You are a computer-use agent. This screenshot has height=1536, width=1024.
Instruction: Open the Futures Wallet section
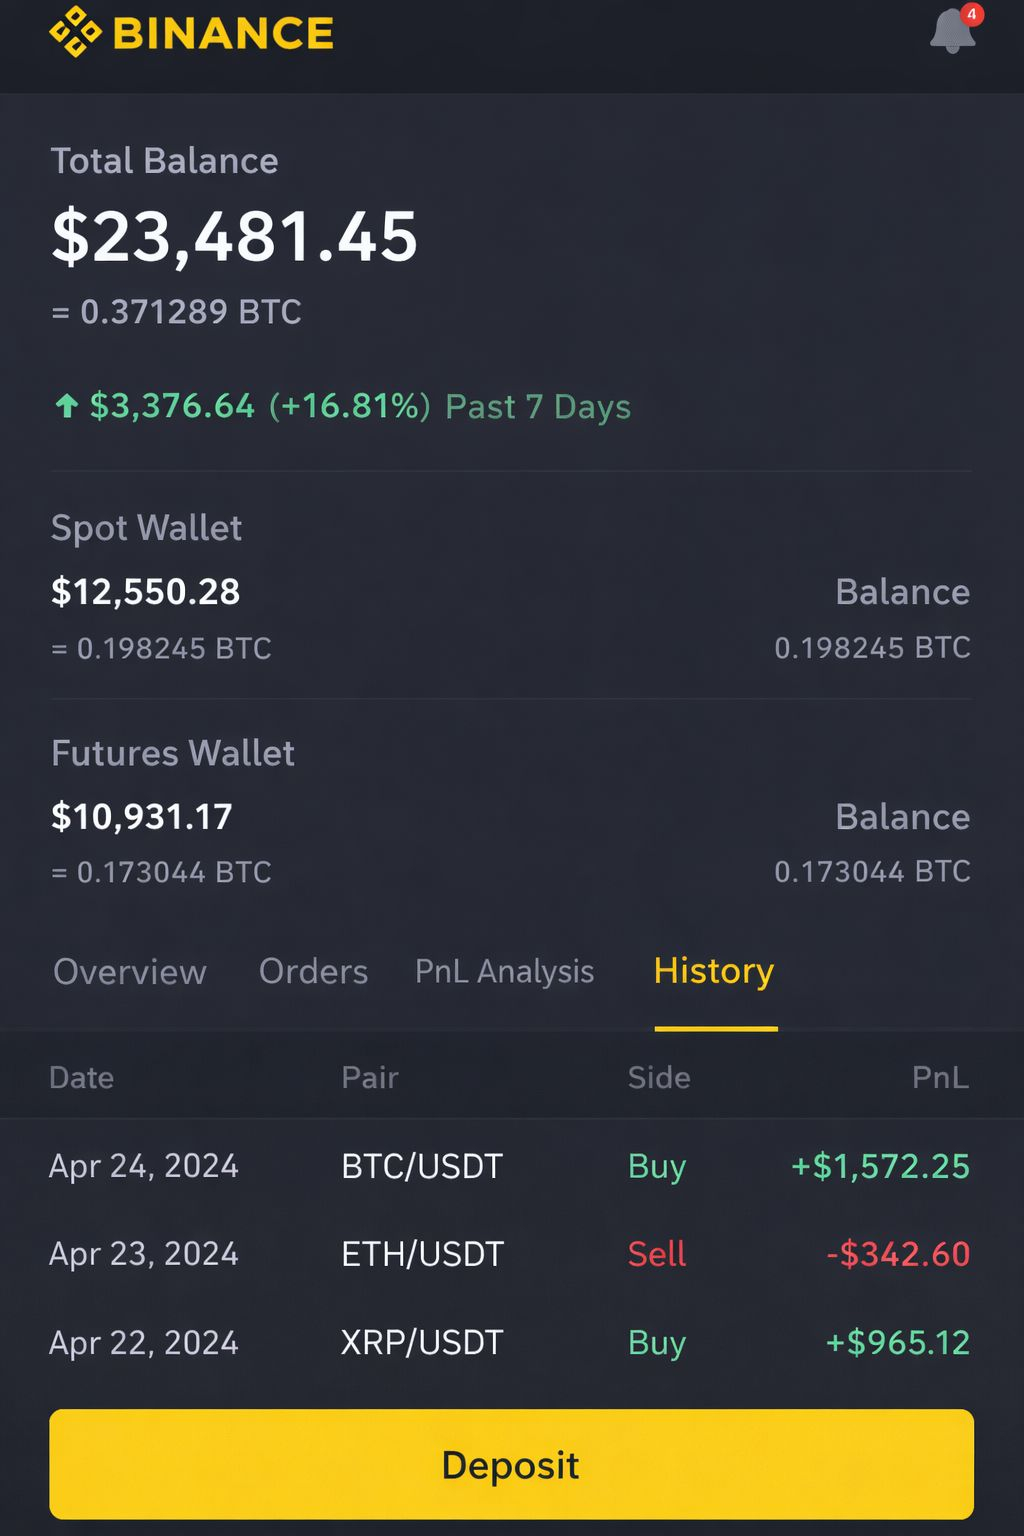pos(511,812)
